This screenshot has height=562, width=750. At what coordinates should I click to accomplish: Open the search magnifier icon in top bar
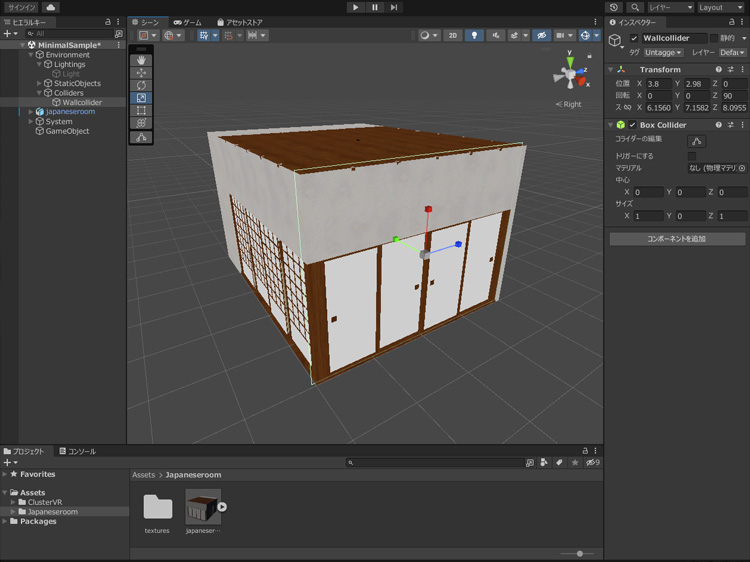coord(634,7)
